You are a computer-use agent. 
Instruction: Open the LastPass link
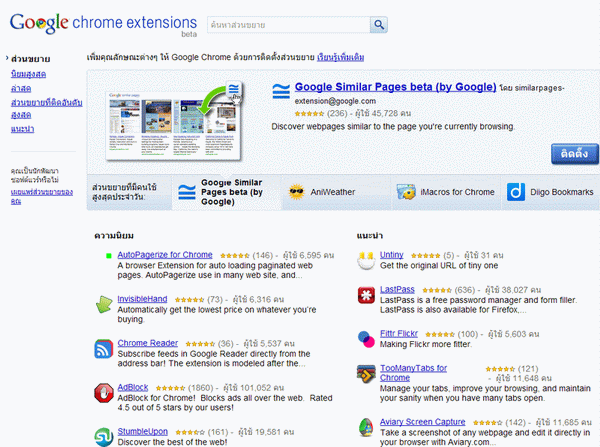pos(397,289)
